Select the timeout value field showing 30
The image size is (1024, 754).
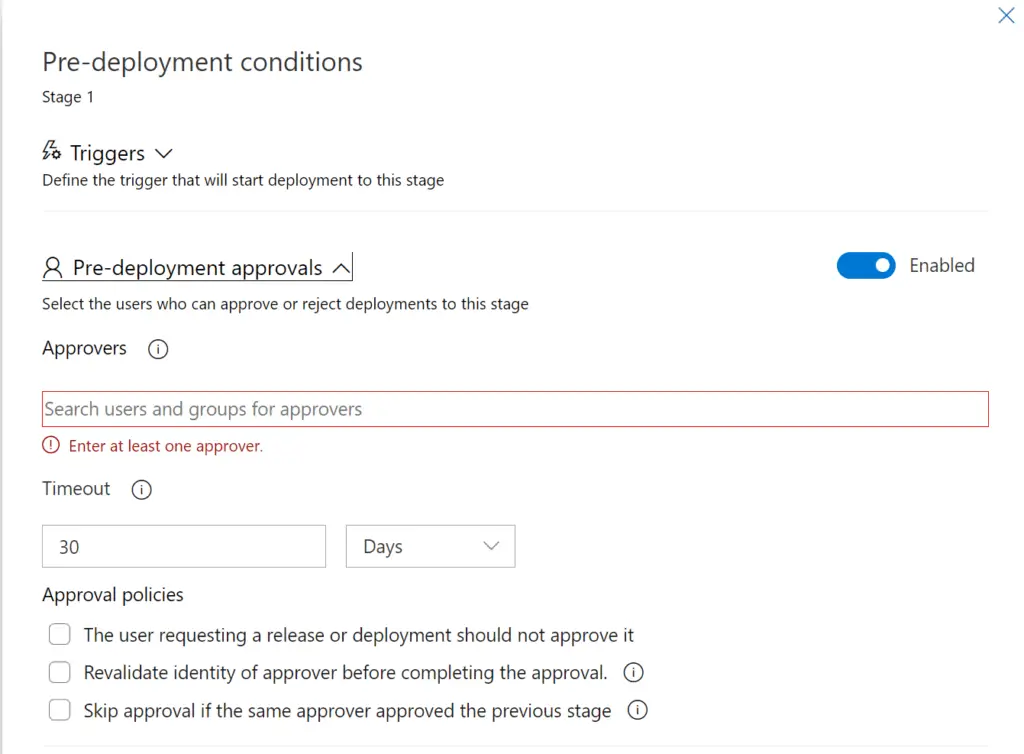click(183, 546)
